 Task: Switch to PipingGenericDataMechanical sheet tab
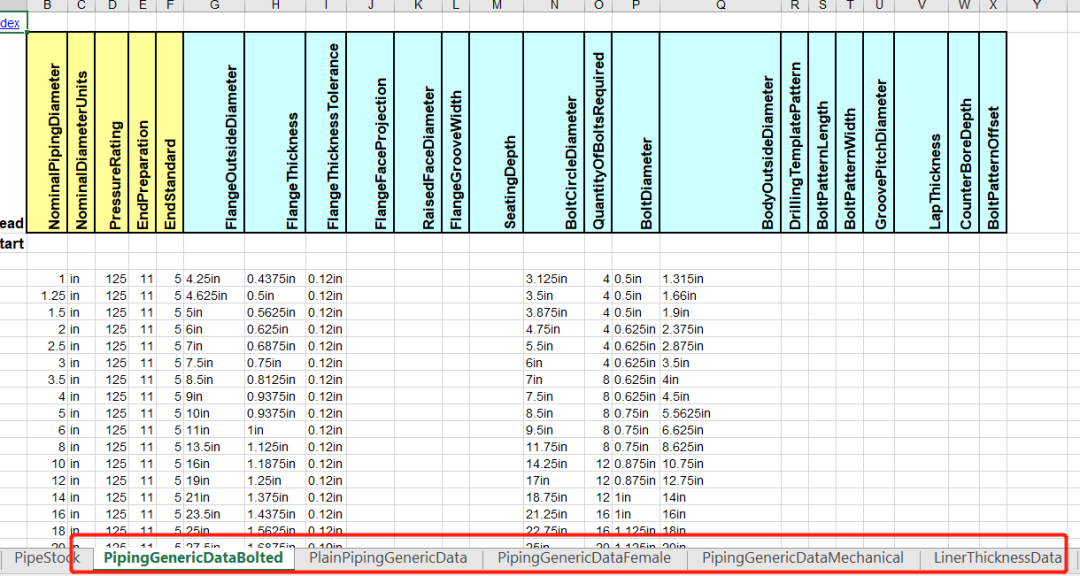[x=802, y=557]
